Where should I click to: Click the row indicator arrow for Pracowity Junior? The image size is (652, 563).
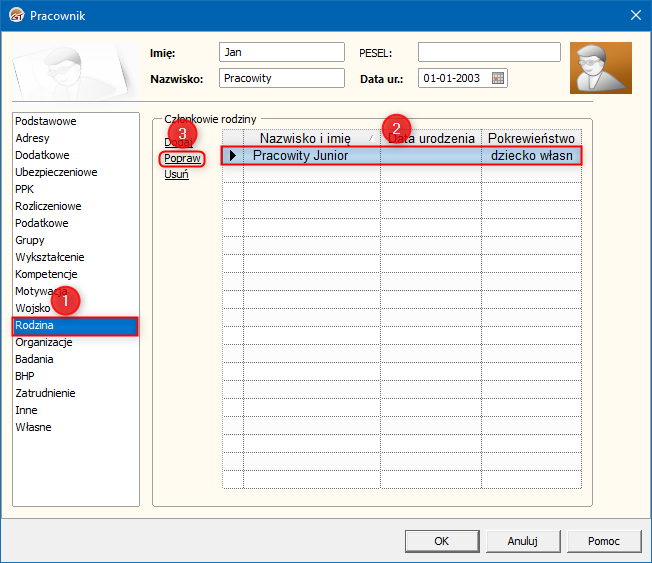pyautogui.click(x=232, y=156)
